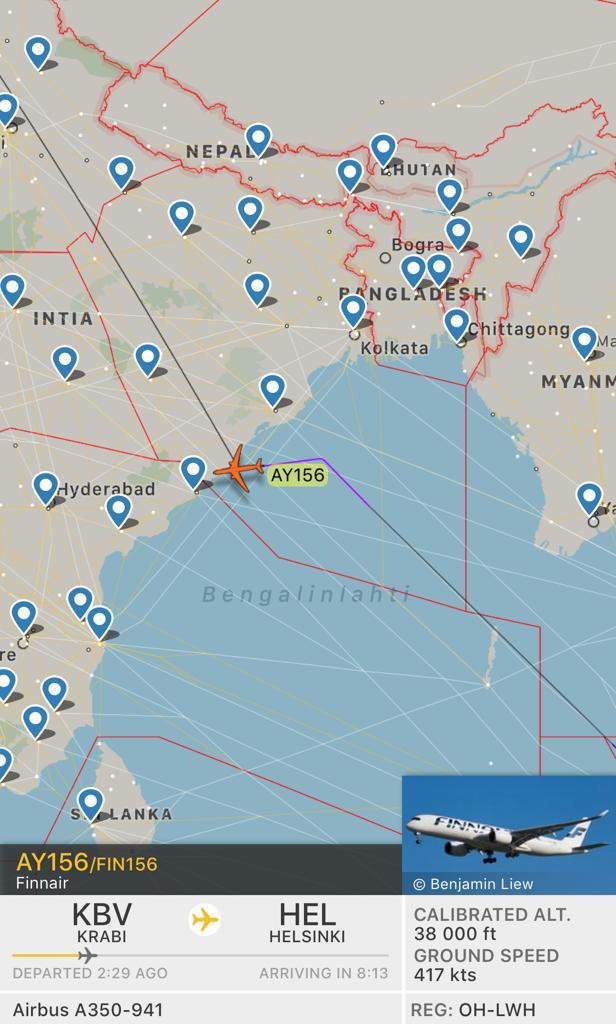The width and height of the screenshot is (616, 1024).
Task: Select the airport pin near Hyderabad
Action: (46, 488)
